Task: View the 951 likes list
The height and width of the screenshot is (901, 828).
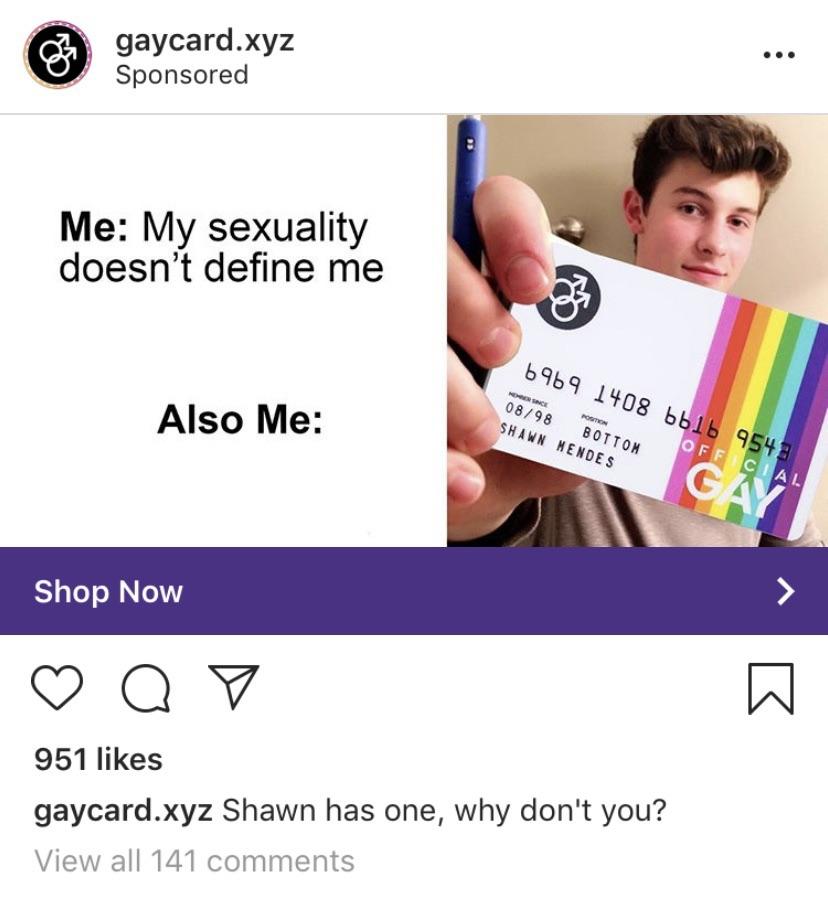Action: (98, 759)
